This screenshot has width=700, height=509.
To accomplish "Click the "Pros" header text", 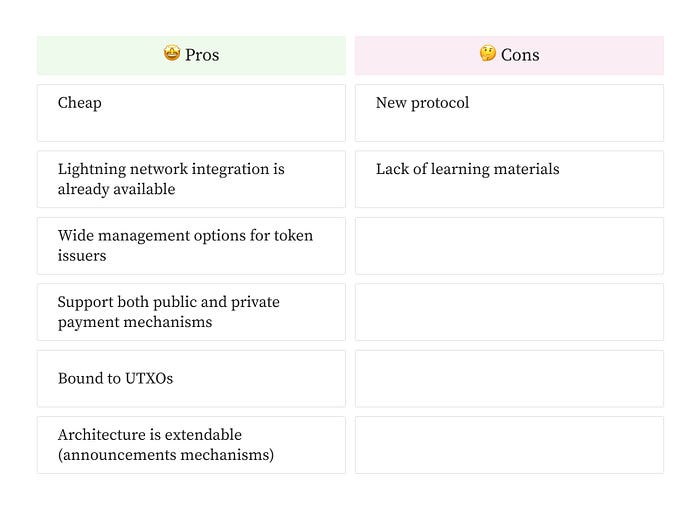I will coord(203,55).
